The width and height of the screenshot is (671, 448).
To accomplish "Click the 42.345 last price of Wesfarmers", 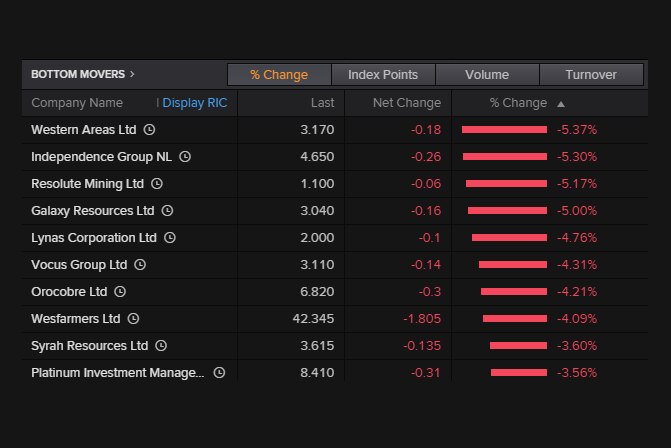I will coord(313,318).
